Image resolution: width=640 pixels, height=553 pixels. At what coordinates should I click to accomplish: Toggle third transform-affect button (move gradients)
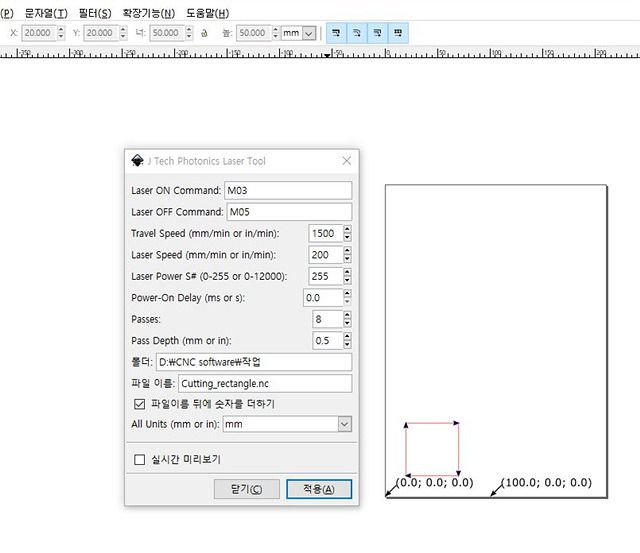(377, 33)
